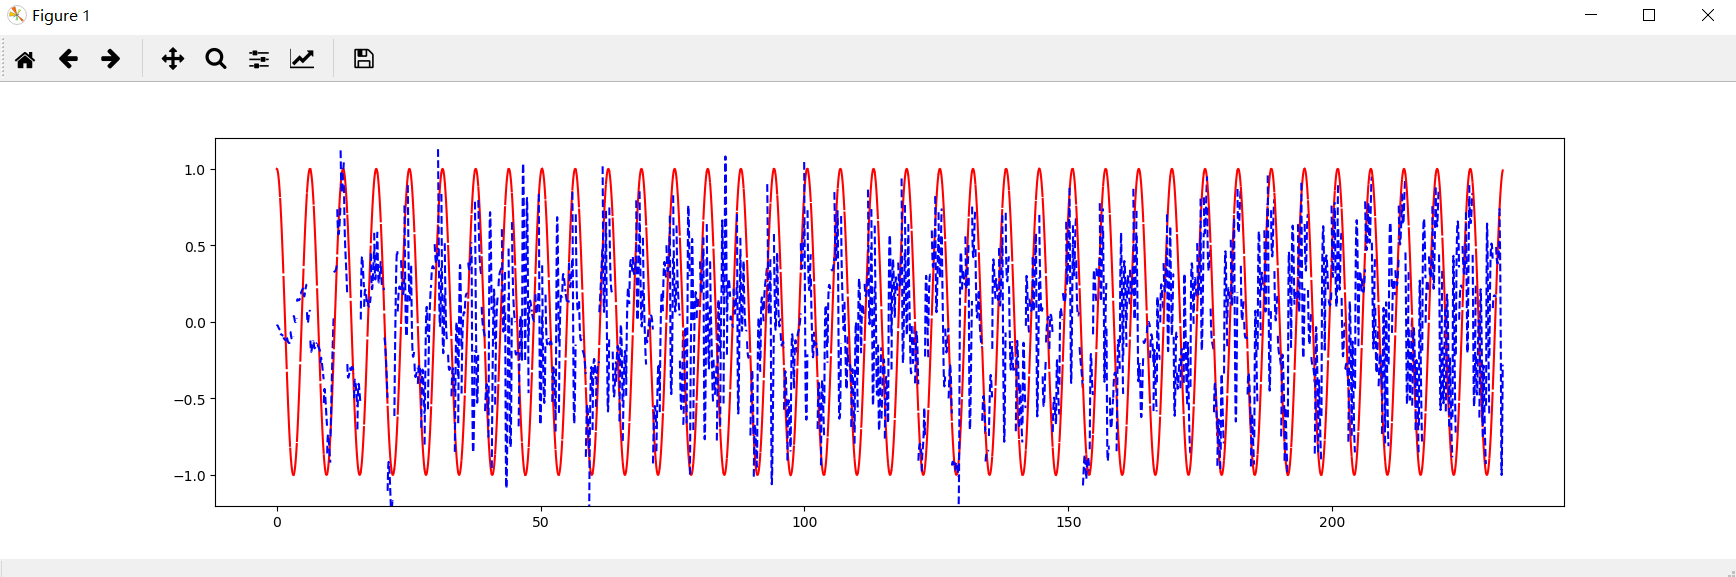Click the y-axis tick label −1.0

pyautogui.click(x=189, y=476)
